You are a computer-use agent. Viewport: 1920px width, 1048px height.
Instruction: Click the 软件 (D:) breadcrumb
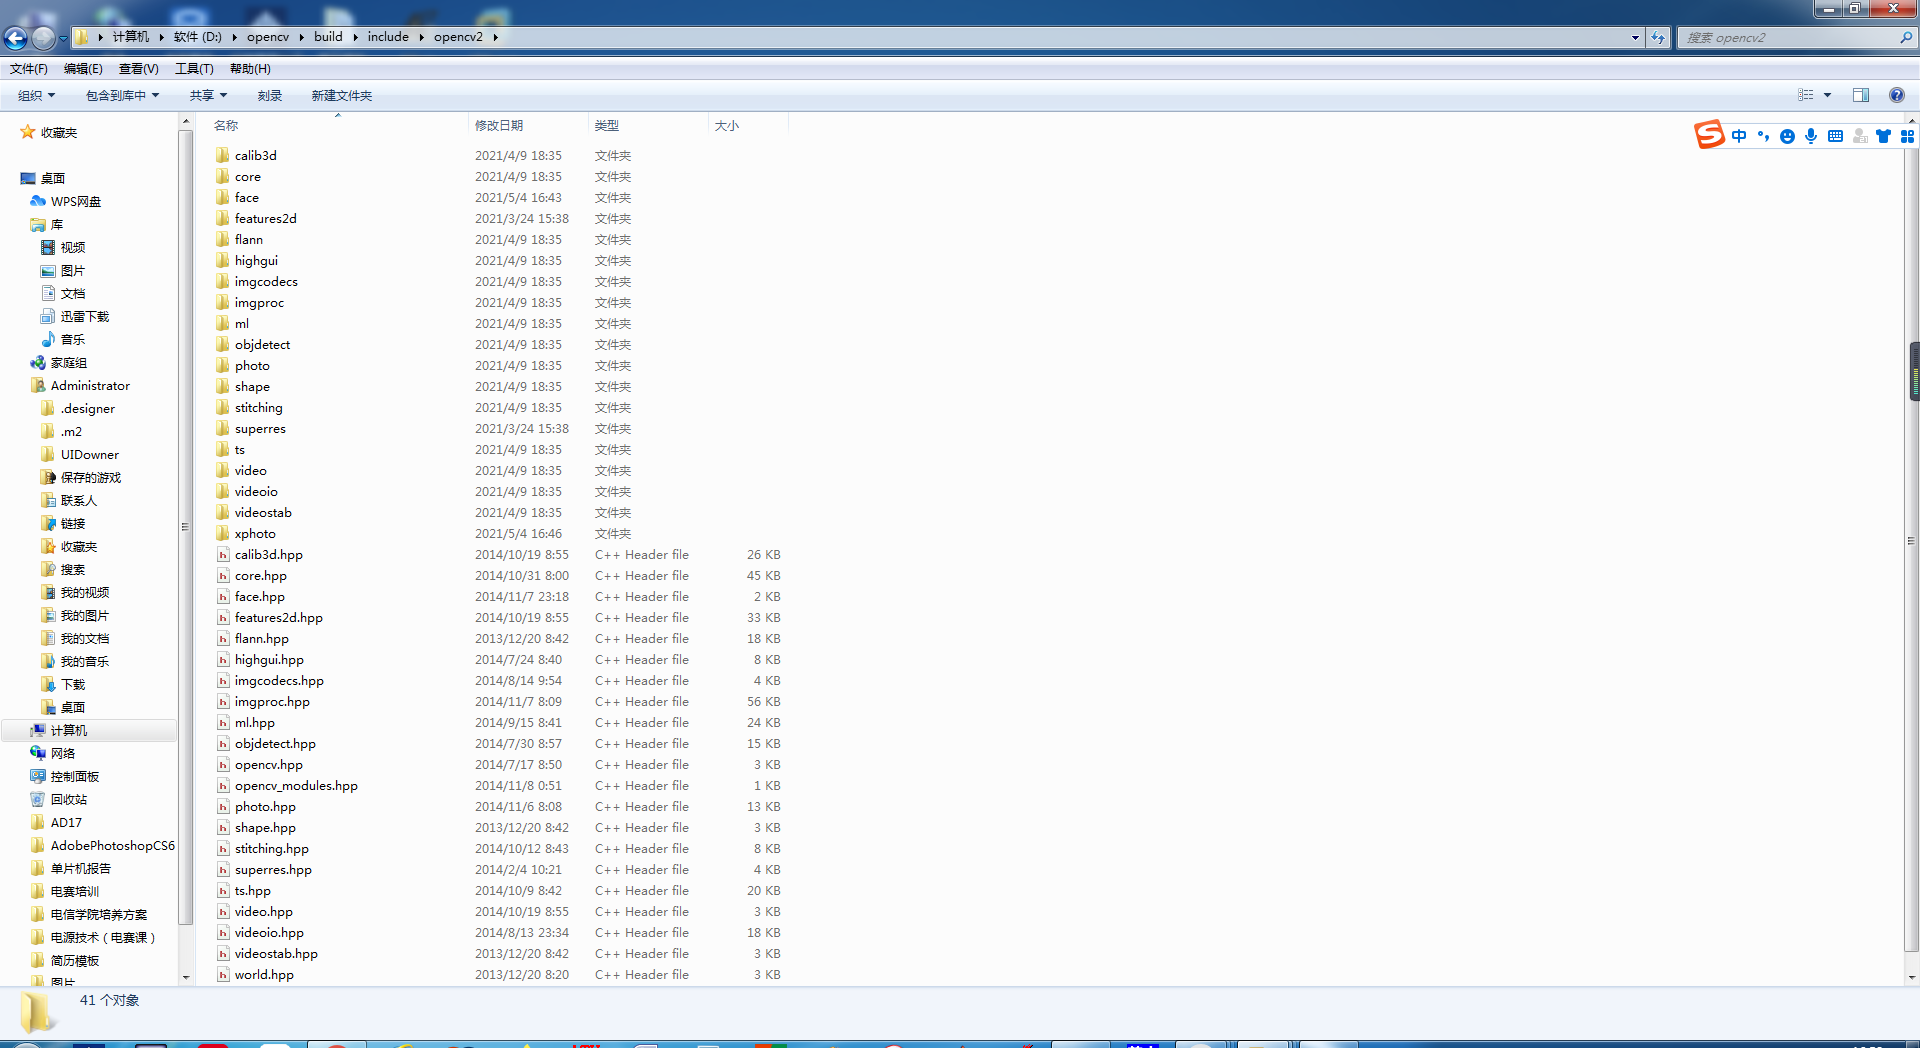pos(198,37)
